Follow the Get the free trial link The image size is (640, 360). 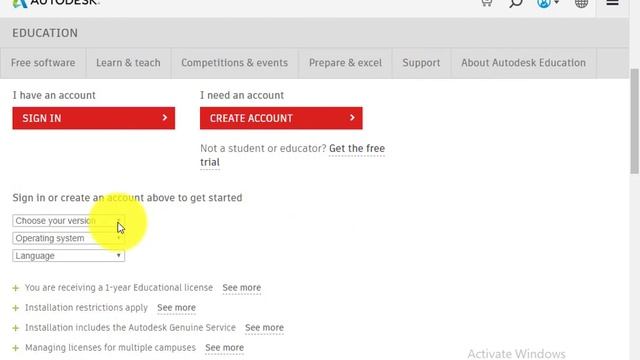(x=357, y=149)
